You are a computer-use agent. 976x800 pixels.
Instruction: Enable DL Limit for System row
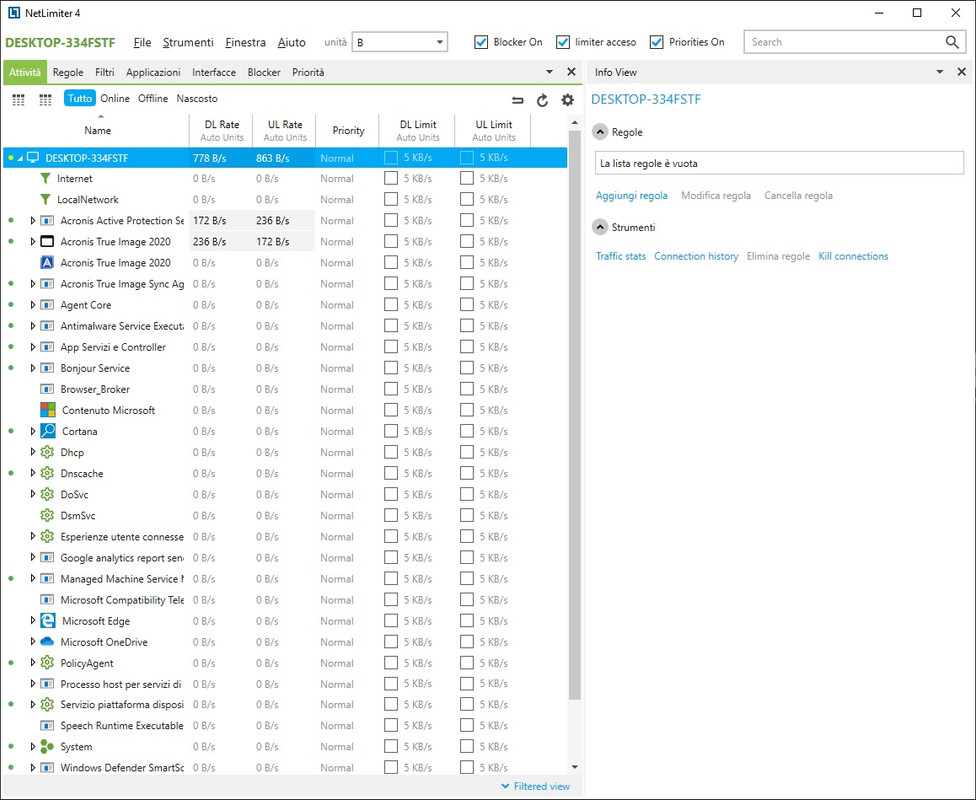[x=391, y=746]
